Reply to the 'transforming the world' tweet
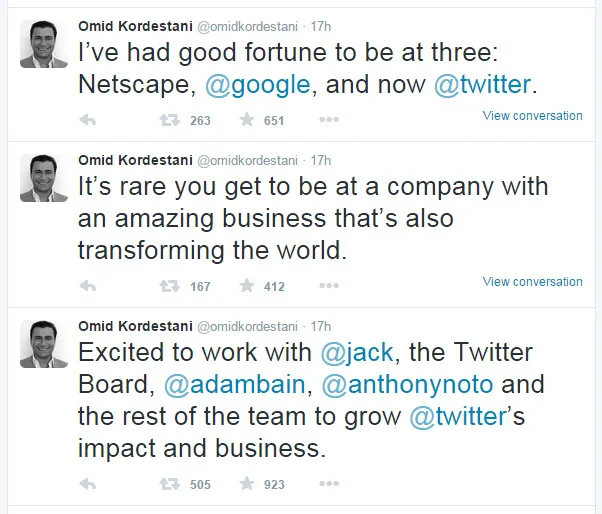The width and height of the screenshot is (602, 514). 87,286
